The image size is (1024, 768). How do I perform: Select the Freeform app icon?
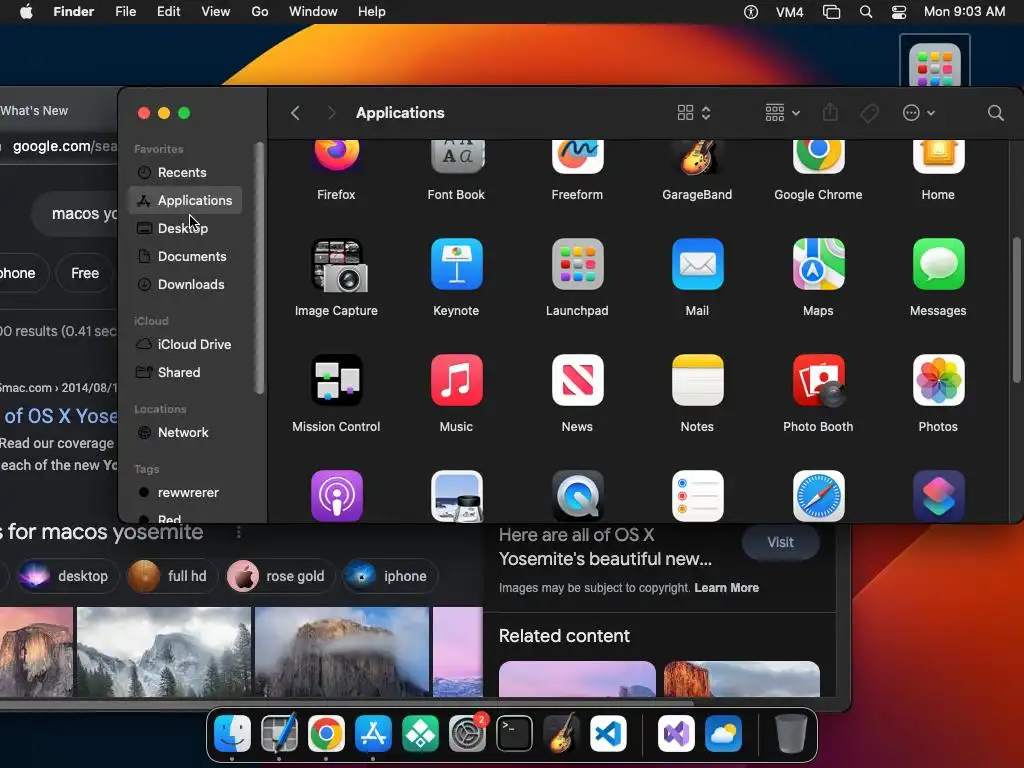pyautogui.click(x=577, y=156)
